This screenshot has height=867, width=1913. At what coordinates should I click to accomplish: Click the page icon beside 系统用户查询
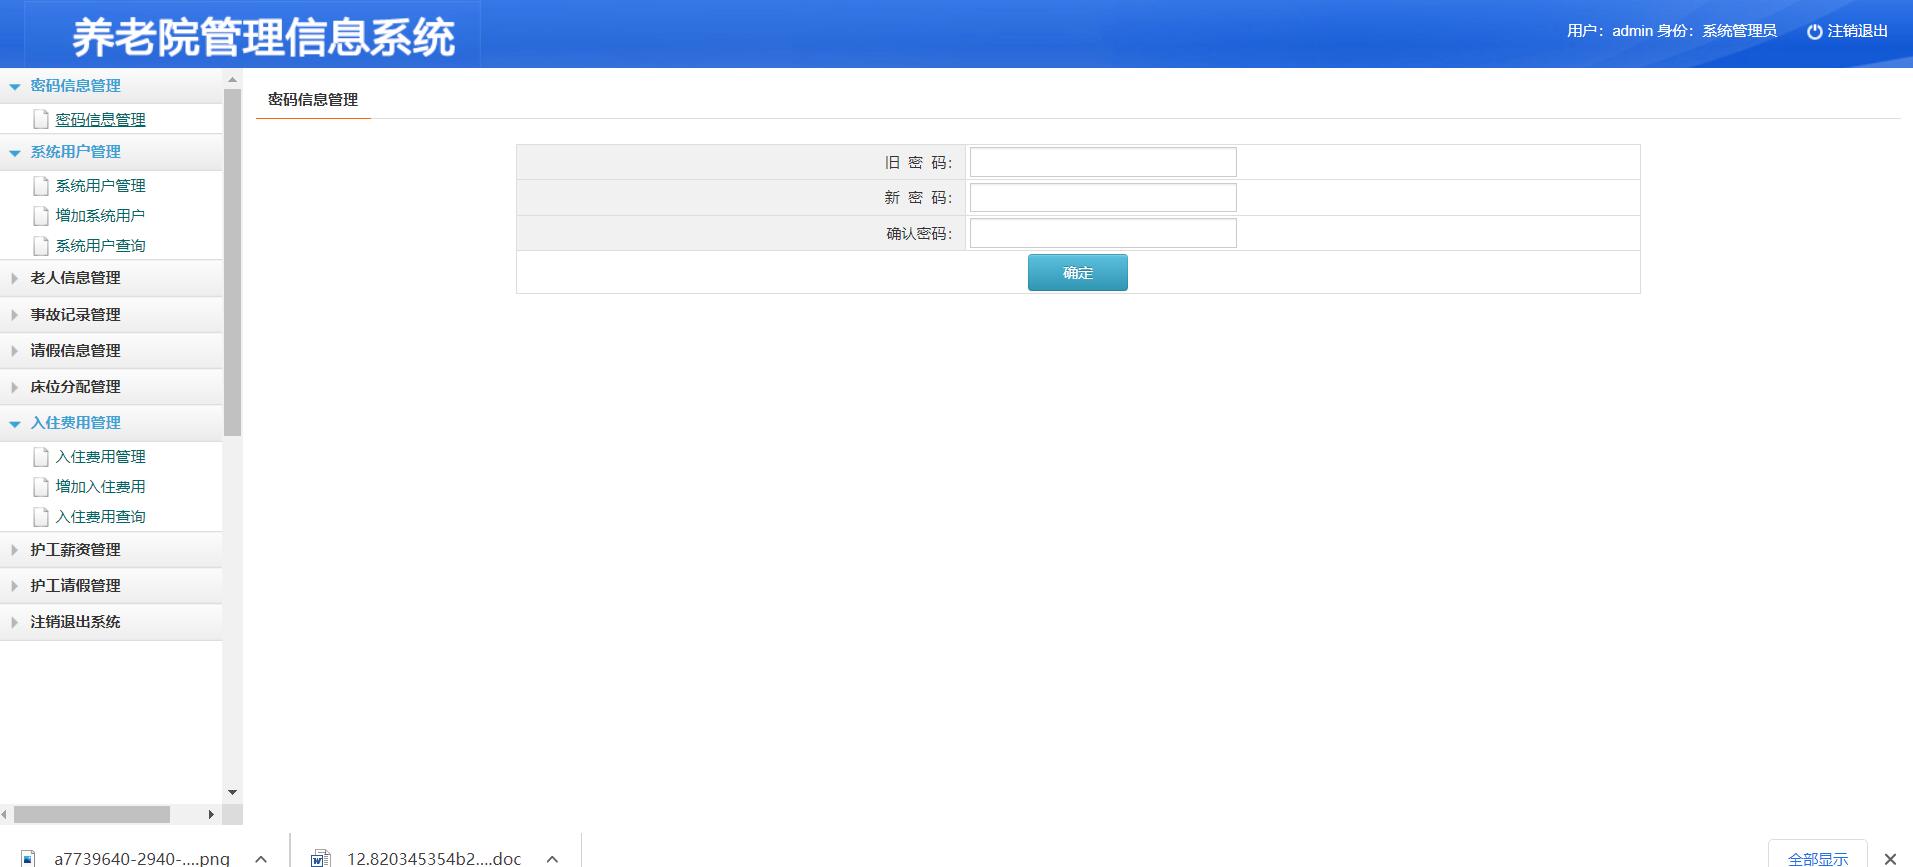pos(41,245)
